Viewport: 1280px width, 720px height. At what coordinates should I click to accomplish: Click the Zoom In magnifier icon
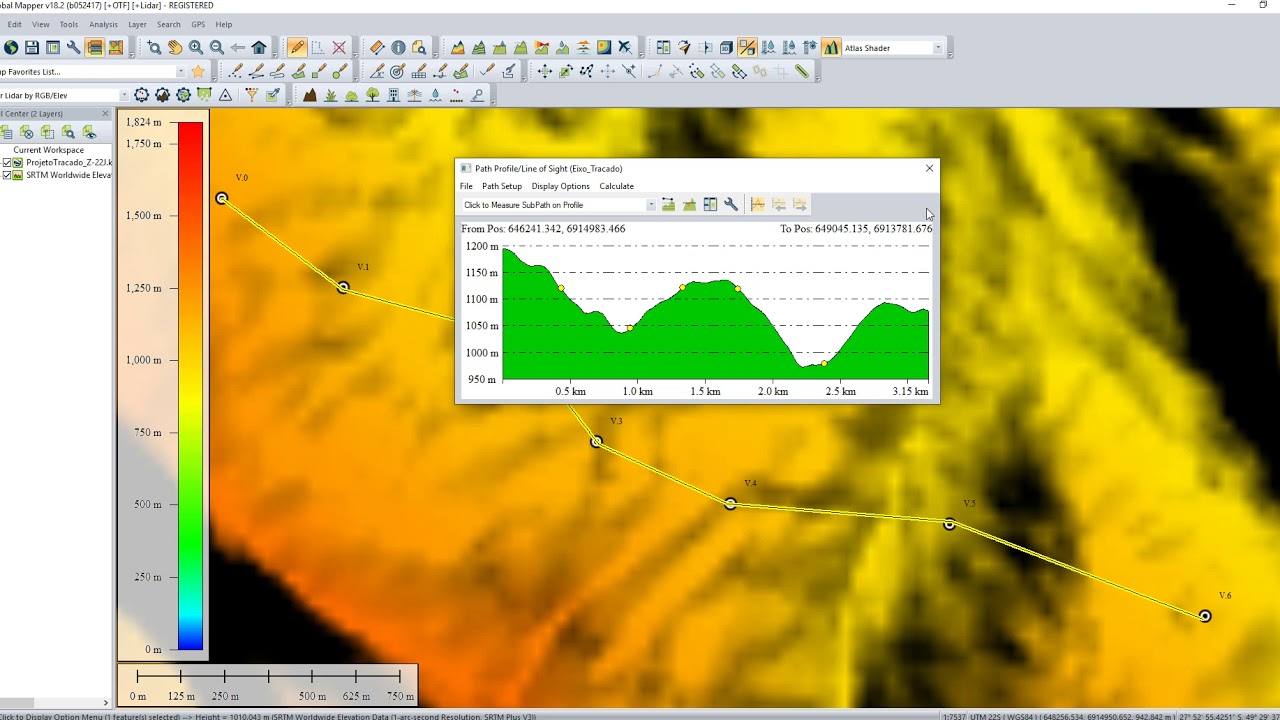196,47
